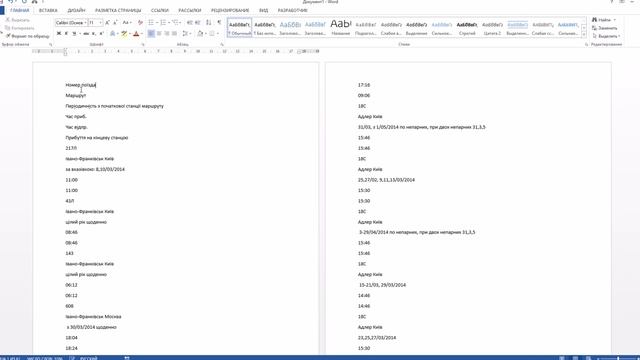Viewport: 640px width, 360px height.
Task: Justify the paragraph text
Action: pyautogui.click(x=175, y=33)
